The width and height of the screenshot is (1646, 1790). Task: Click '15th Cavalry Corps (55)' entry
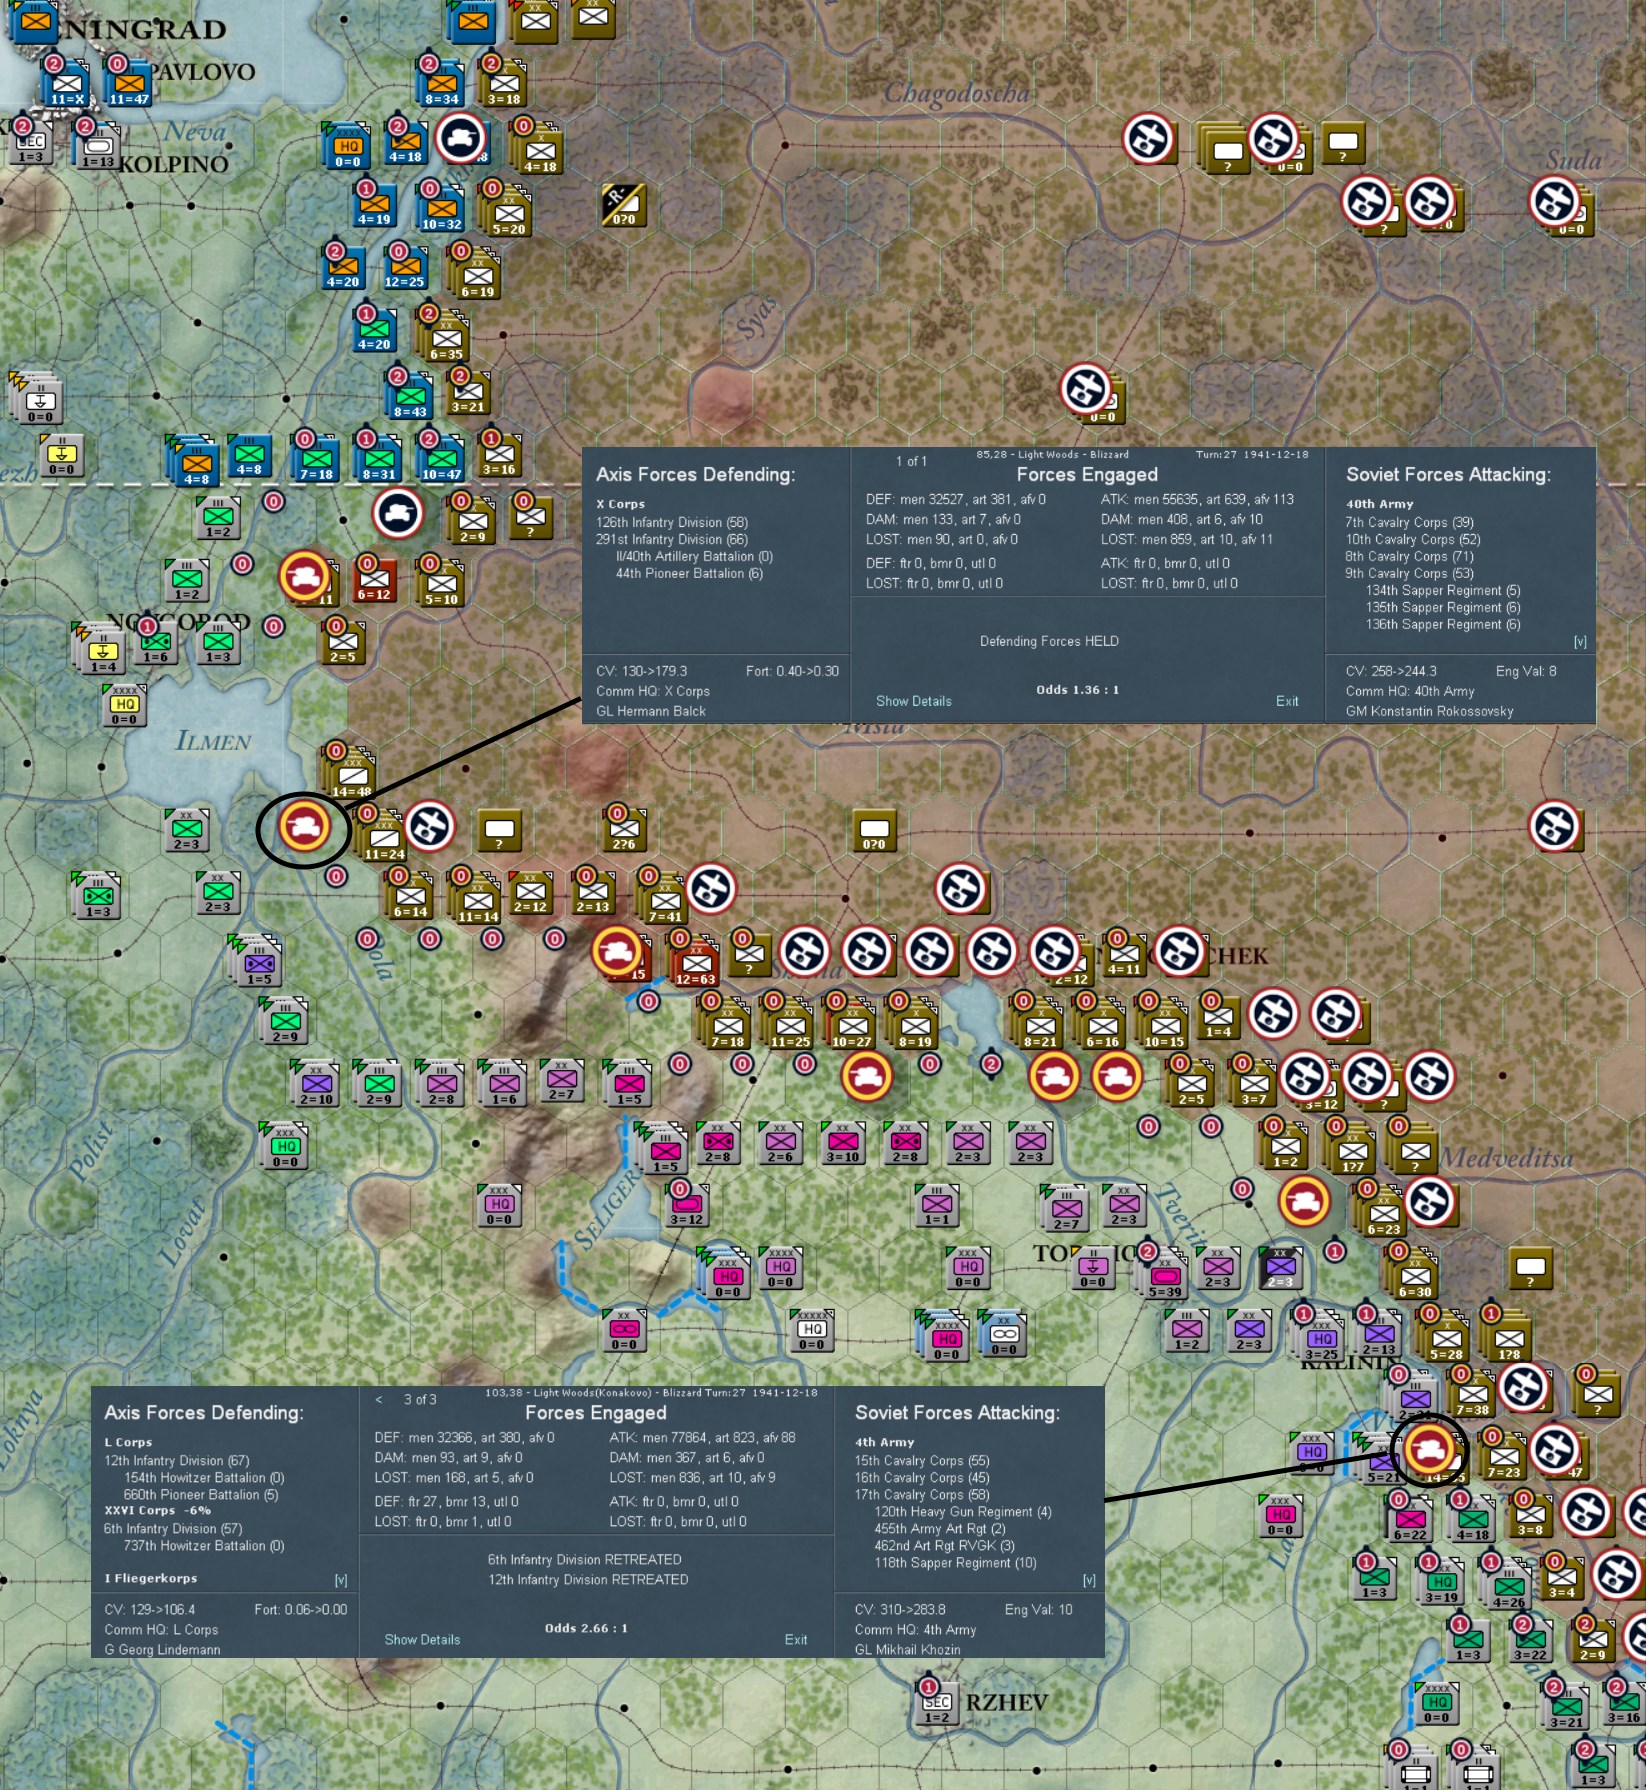coord(922,1460)
